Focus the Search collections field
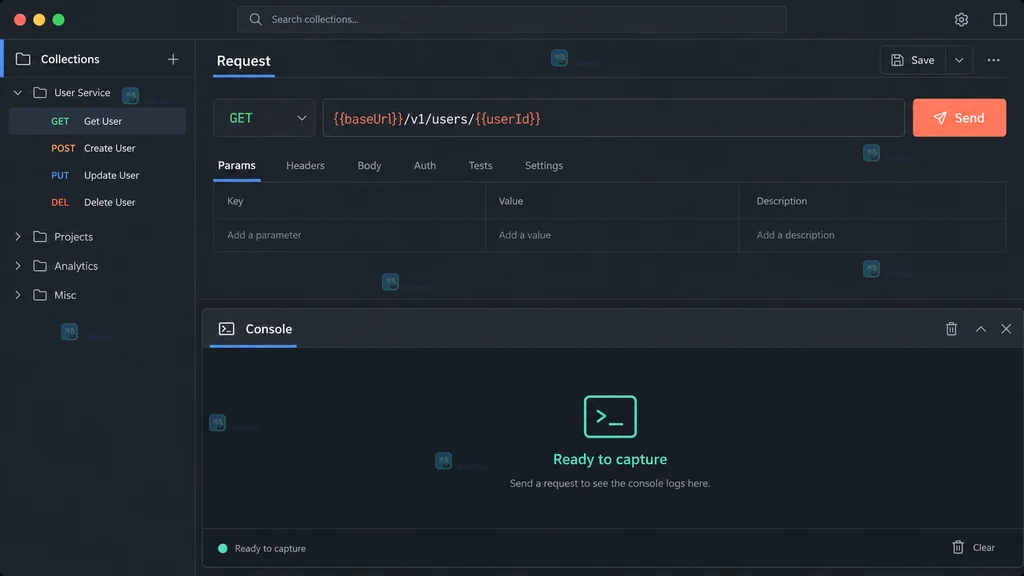The image size is (1024, 576). click(511, 20)
